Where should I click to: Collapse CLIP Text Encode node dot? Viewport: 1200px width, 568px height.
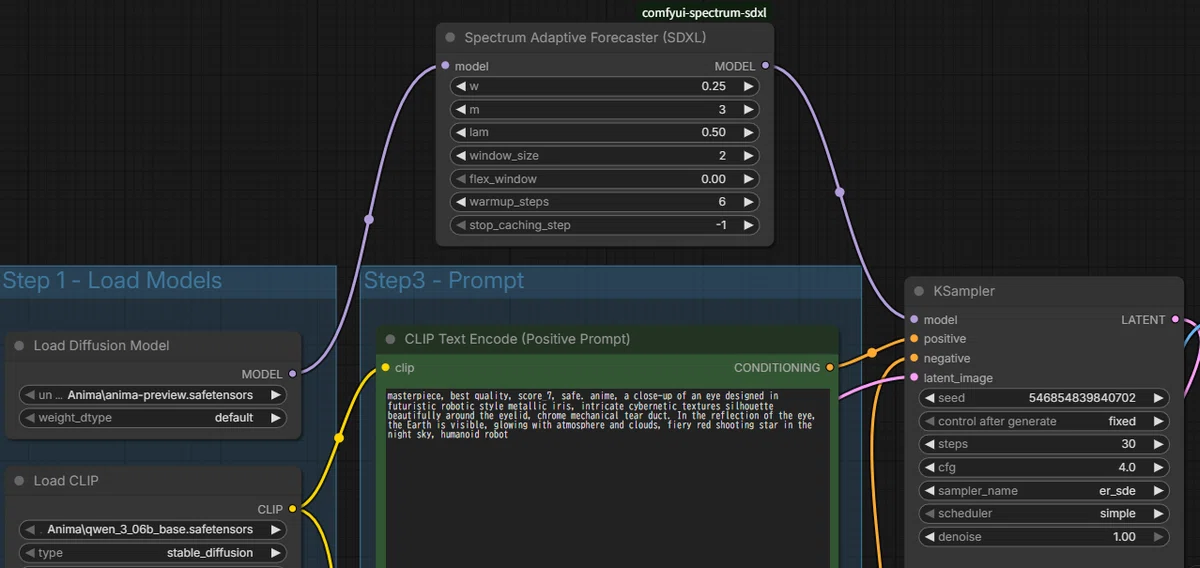390,339
